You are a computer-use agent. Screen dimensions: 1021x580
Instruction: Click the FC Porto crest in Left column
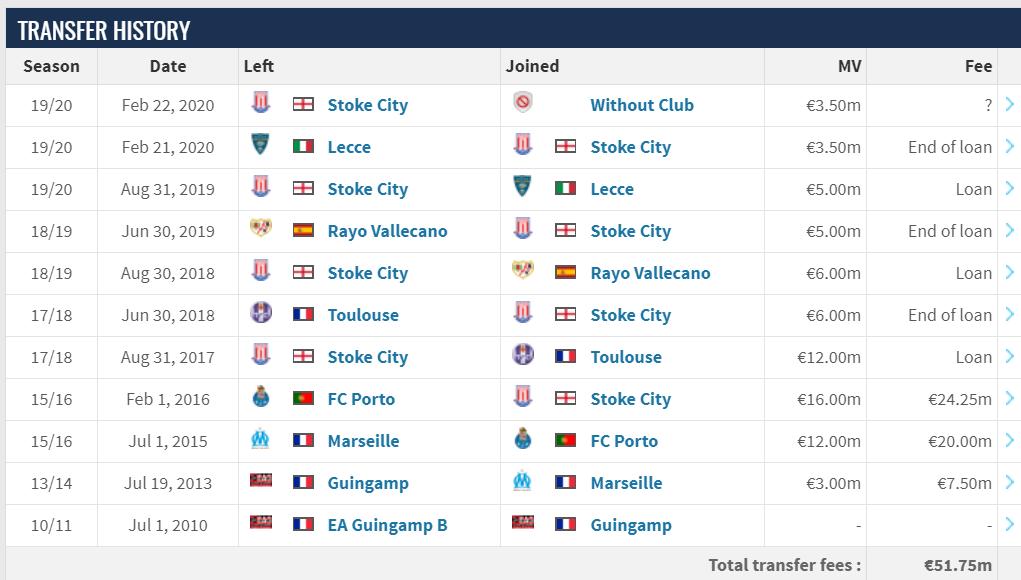click(x=260, y=398)
